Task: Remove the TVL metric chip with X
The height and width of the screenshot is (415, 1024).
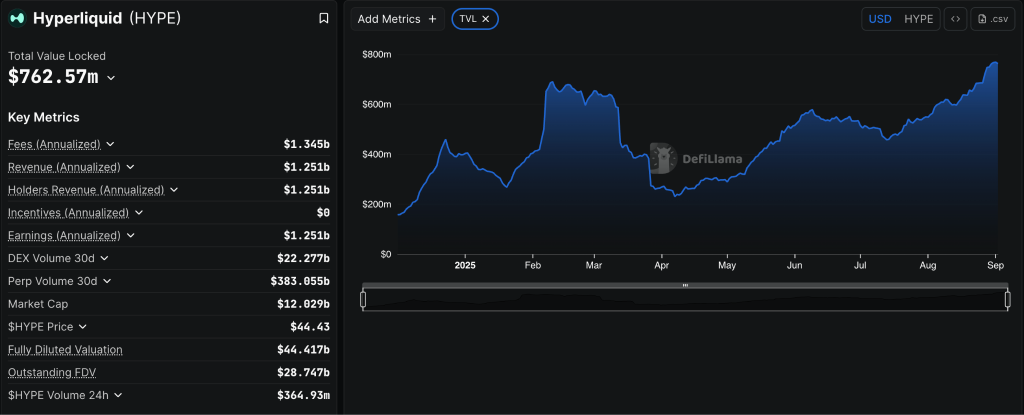Action: [485, 19]
